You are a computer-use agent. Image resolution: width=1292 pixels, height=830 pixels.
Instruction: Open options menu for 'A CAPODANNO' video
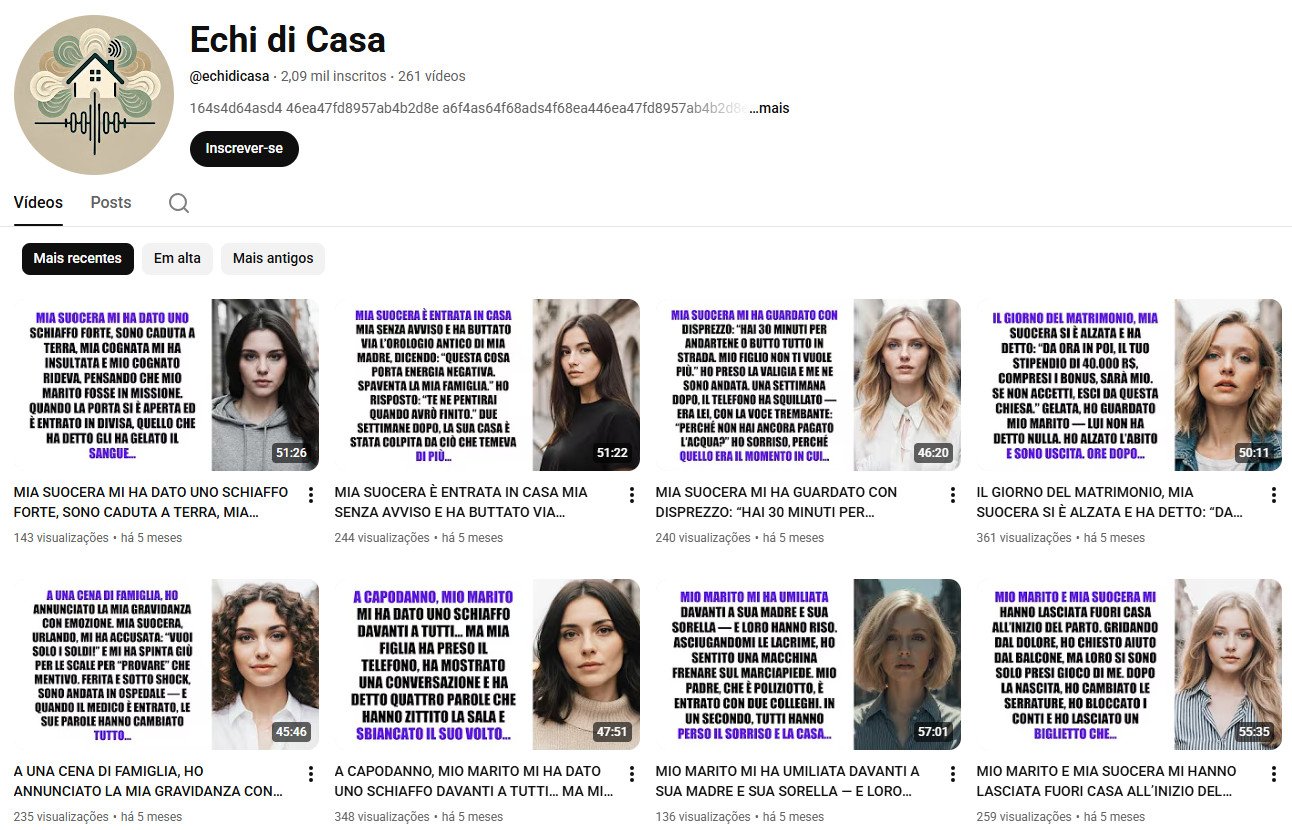click(x=632, y=774)
